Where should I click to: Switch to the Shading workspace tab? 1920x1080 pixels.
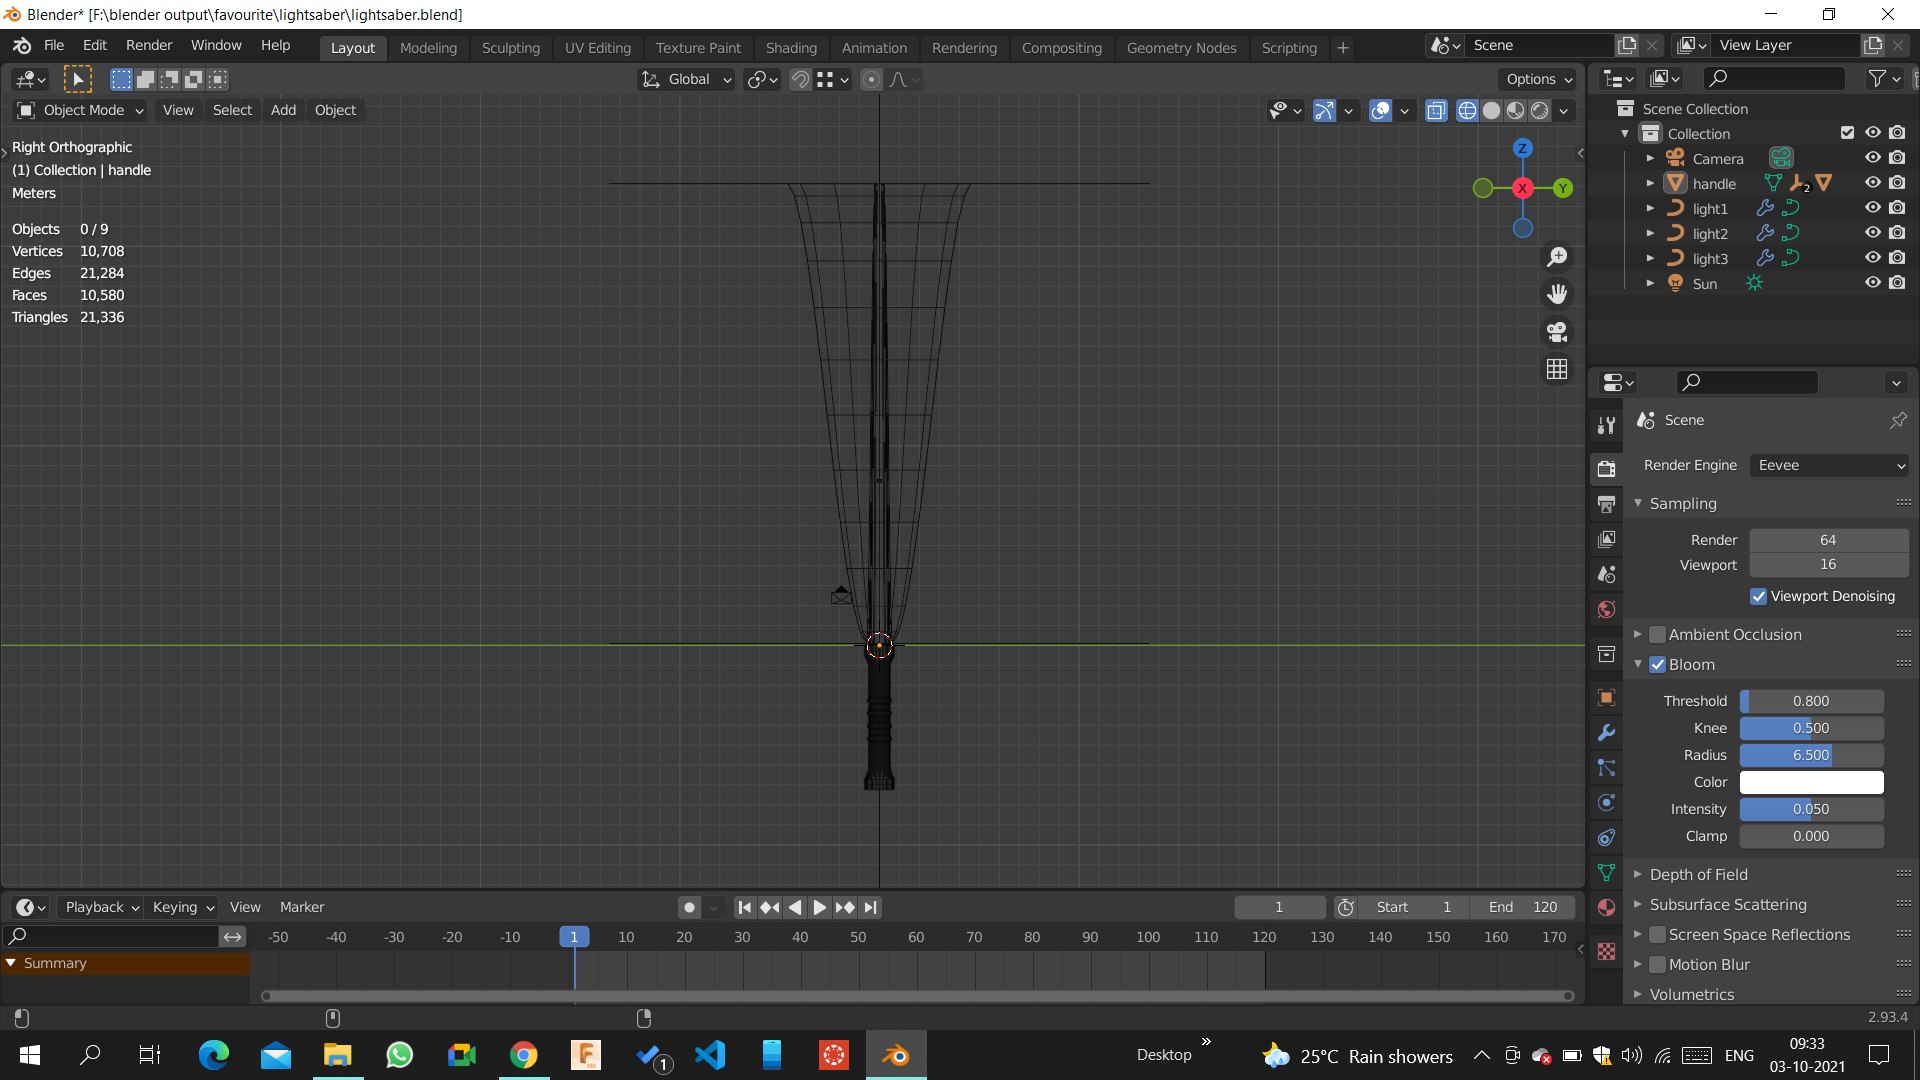point(791,47)
